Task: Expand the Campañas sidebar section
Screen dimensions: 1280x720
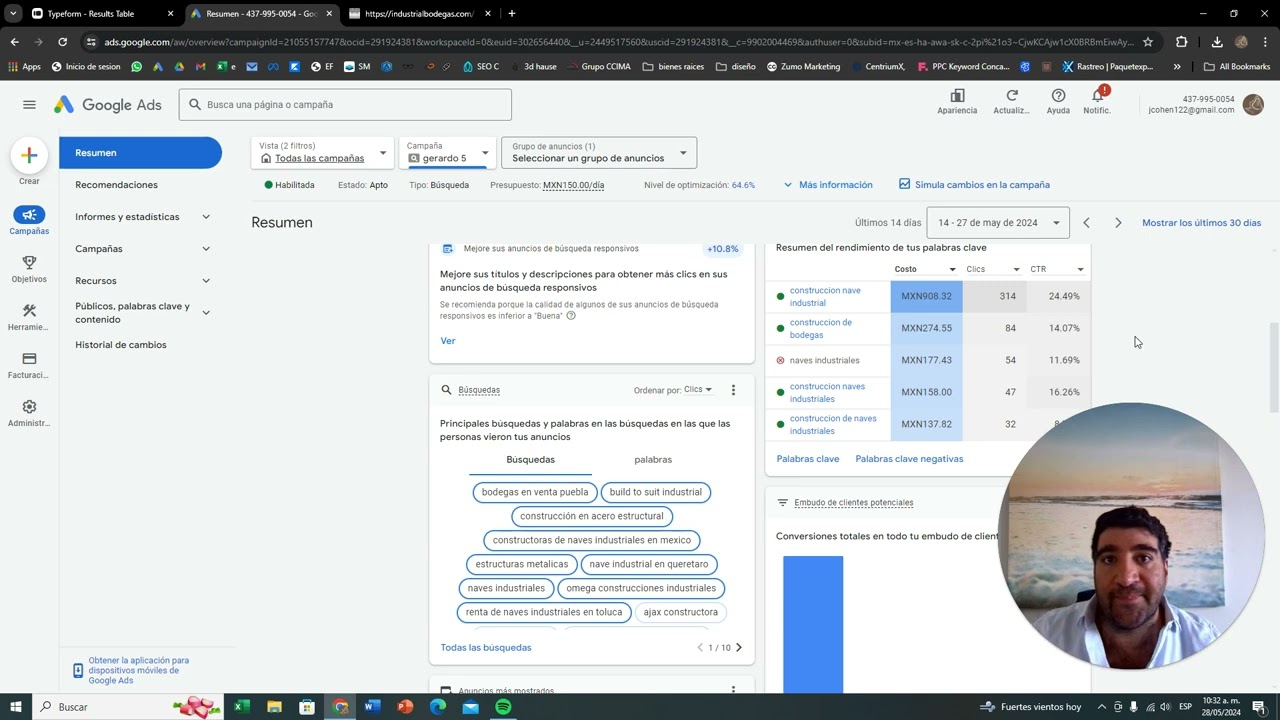Action: pos(206,249)
